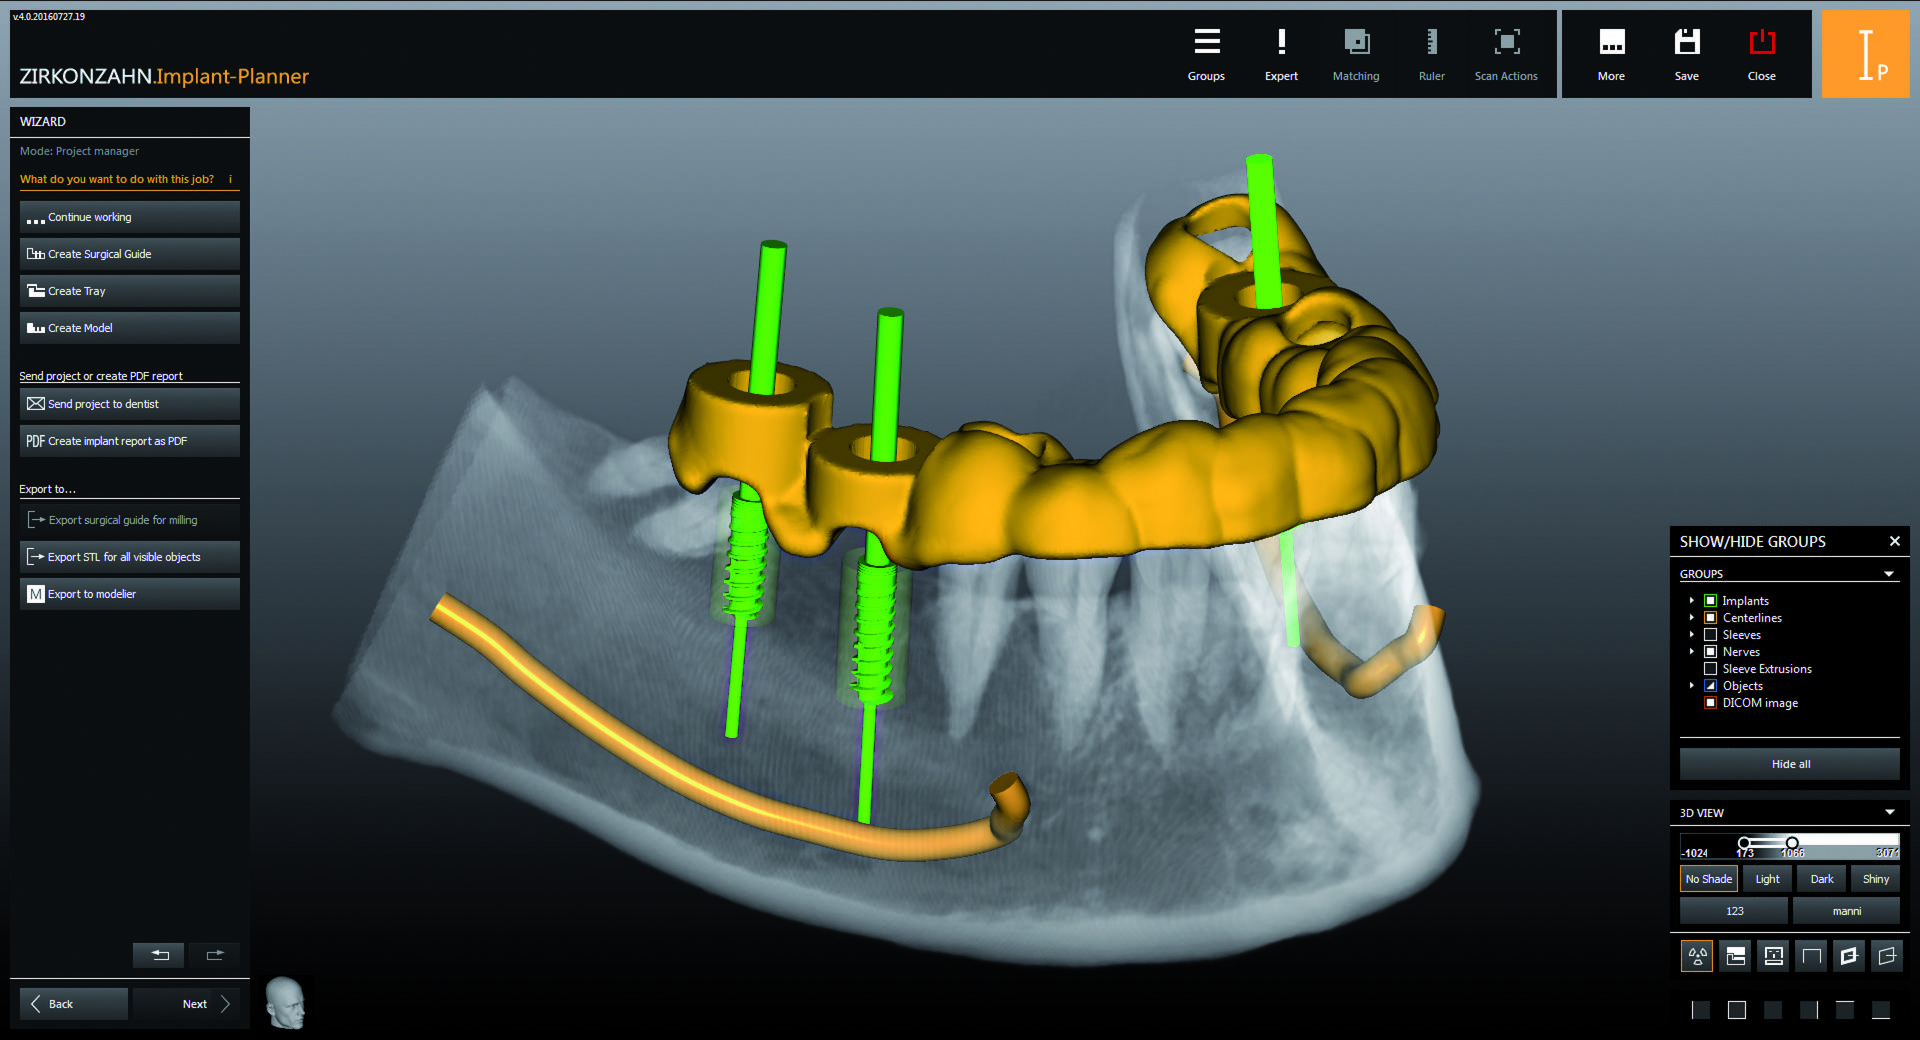
Task: Save the project with Save icon
Action: (1687, 54)
